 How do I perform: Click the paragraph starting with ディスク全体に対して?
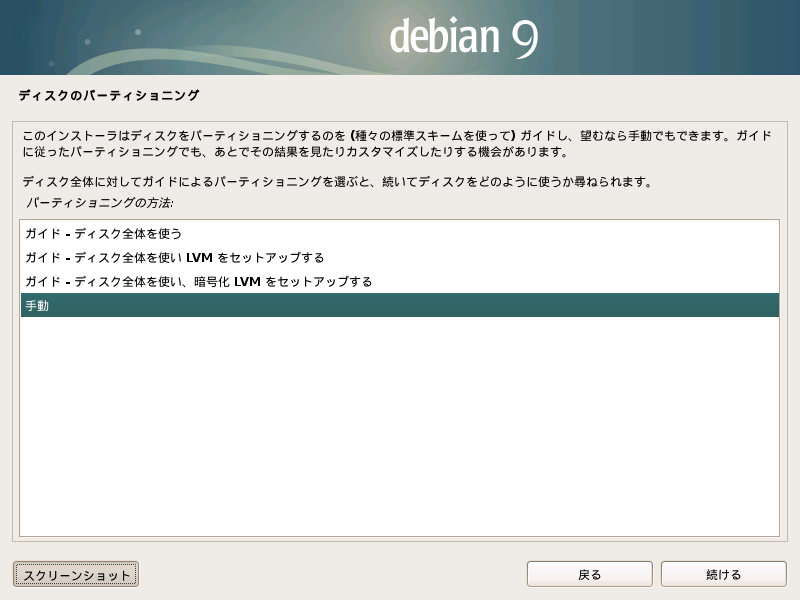(x=337, y=182)
